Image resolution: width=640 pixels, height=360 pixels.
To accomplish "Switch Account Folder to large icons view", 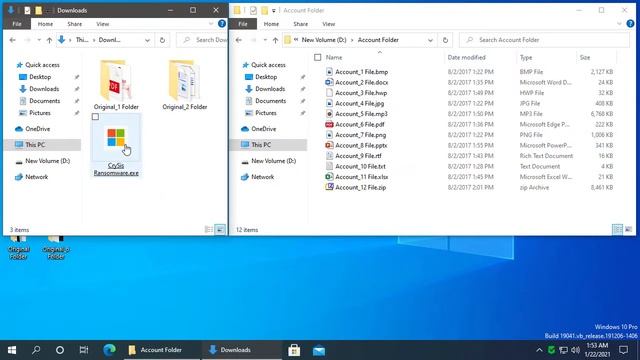I will pyautogui.click(x=629, y=229).
